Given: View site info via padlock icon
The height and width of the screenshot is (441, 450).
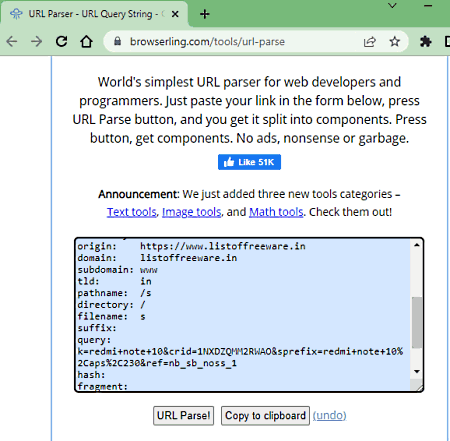Looking at the screenshot, I should coord(117,41).
